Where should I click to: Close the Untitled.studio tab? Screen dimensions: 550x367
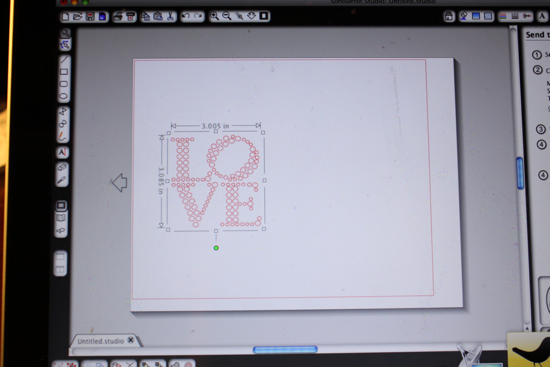[131, 340]
